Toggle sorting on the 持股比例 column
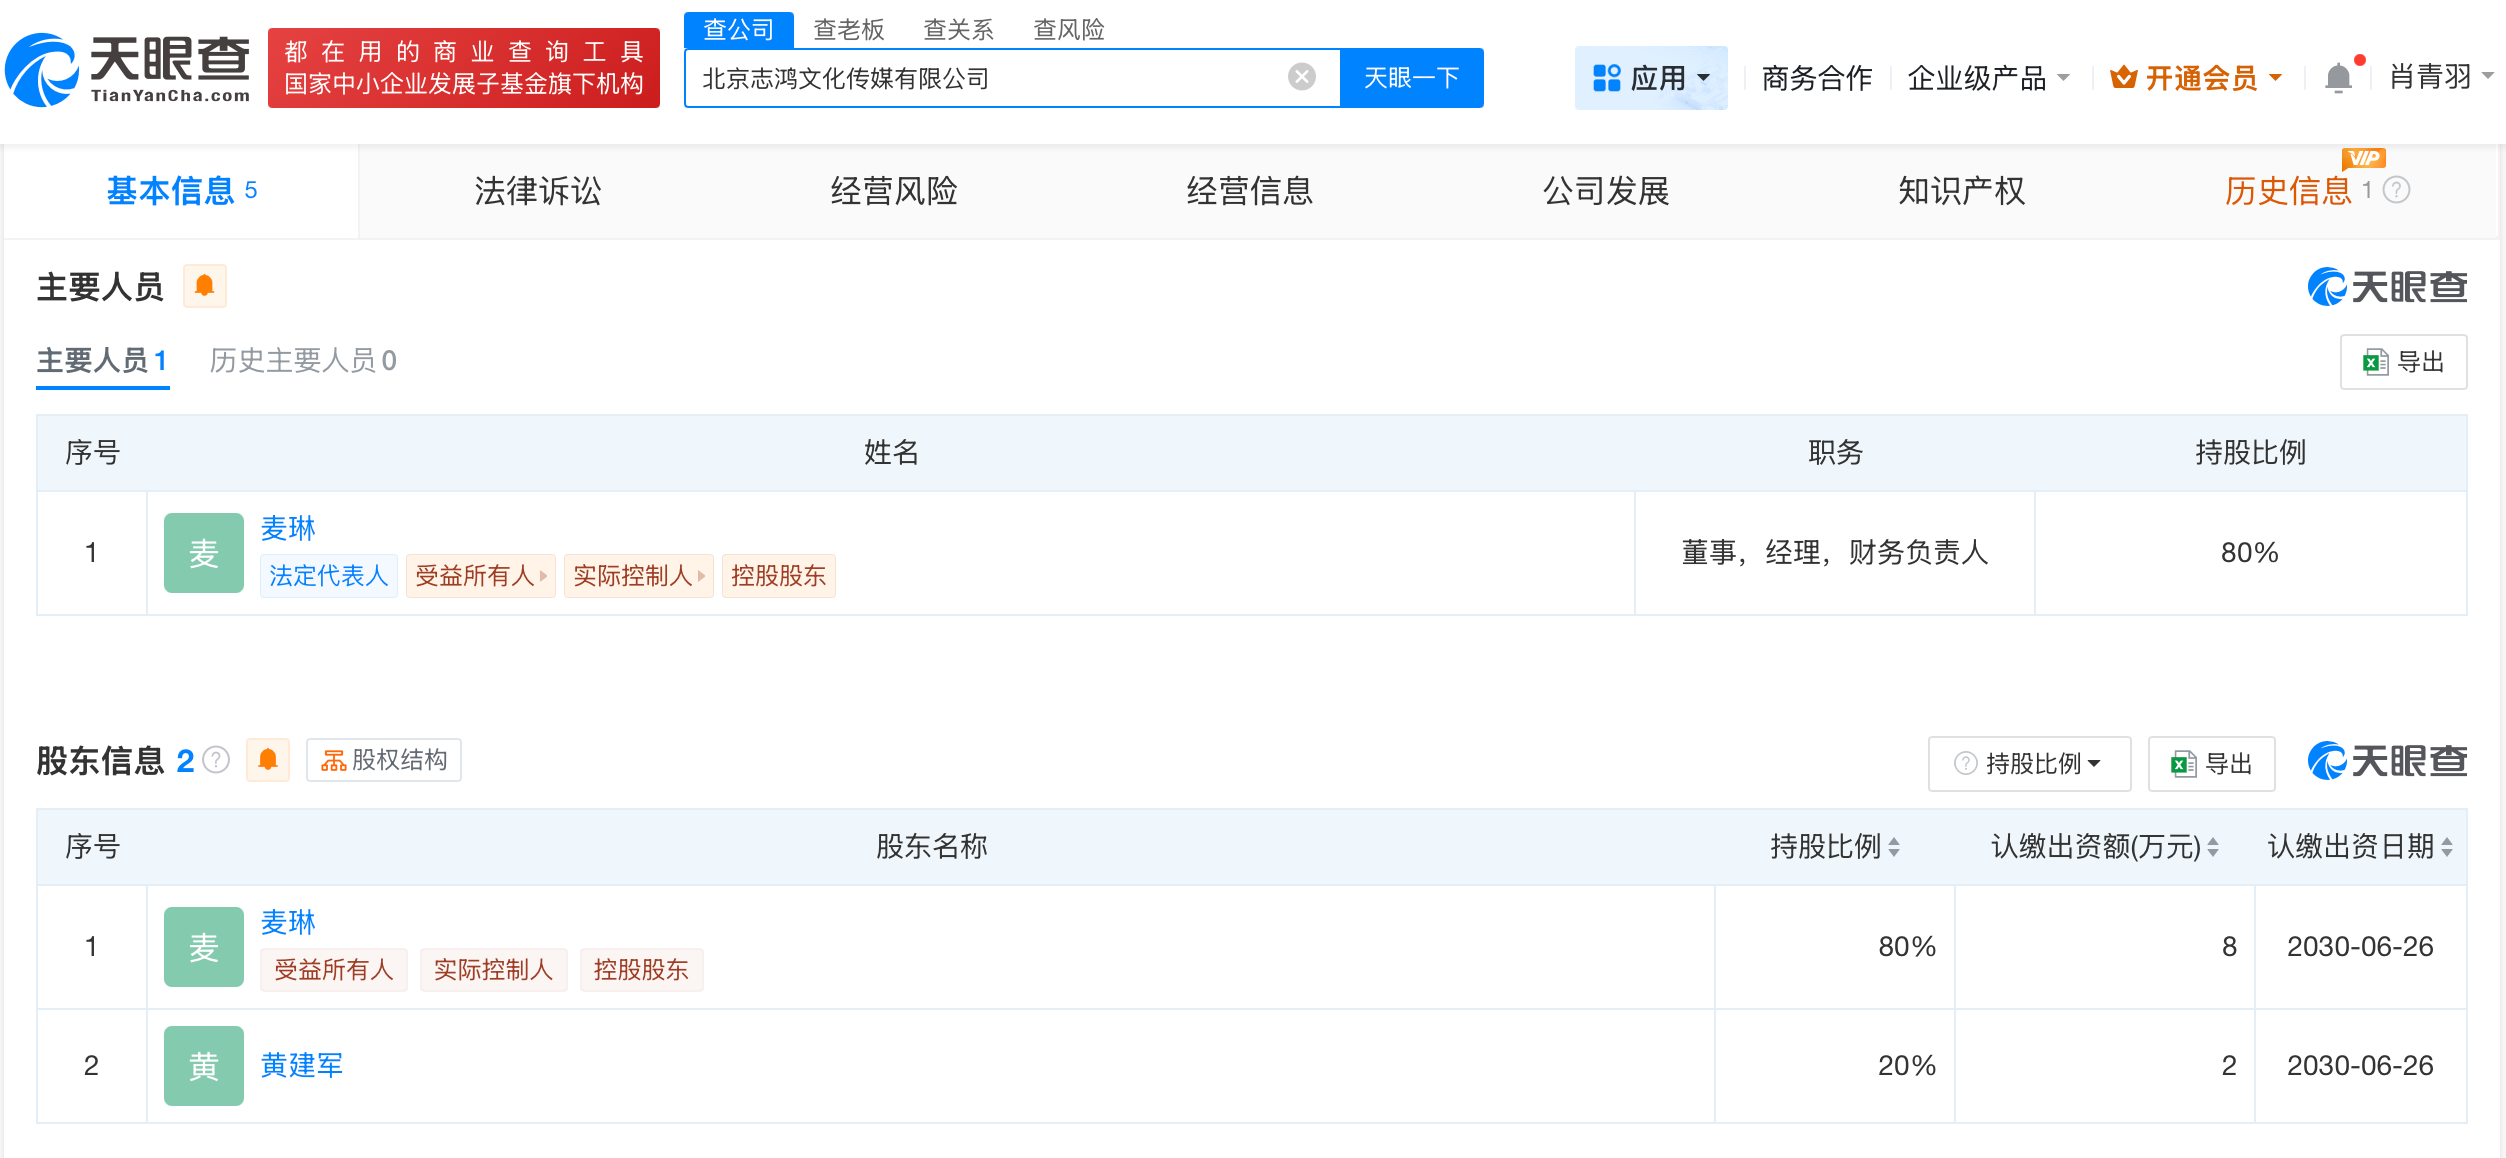 coord(1894,845)
